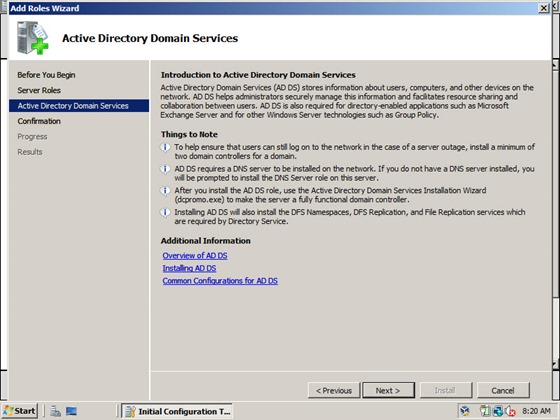
Task: Click the network status tray icon
Action: pyautogui.click(x=498, y=411)
